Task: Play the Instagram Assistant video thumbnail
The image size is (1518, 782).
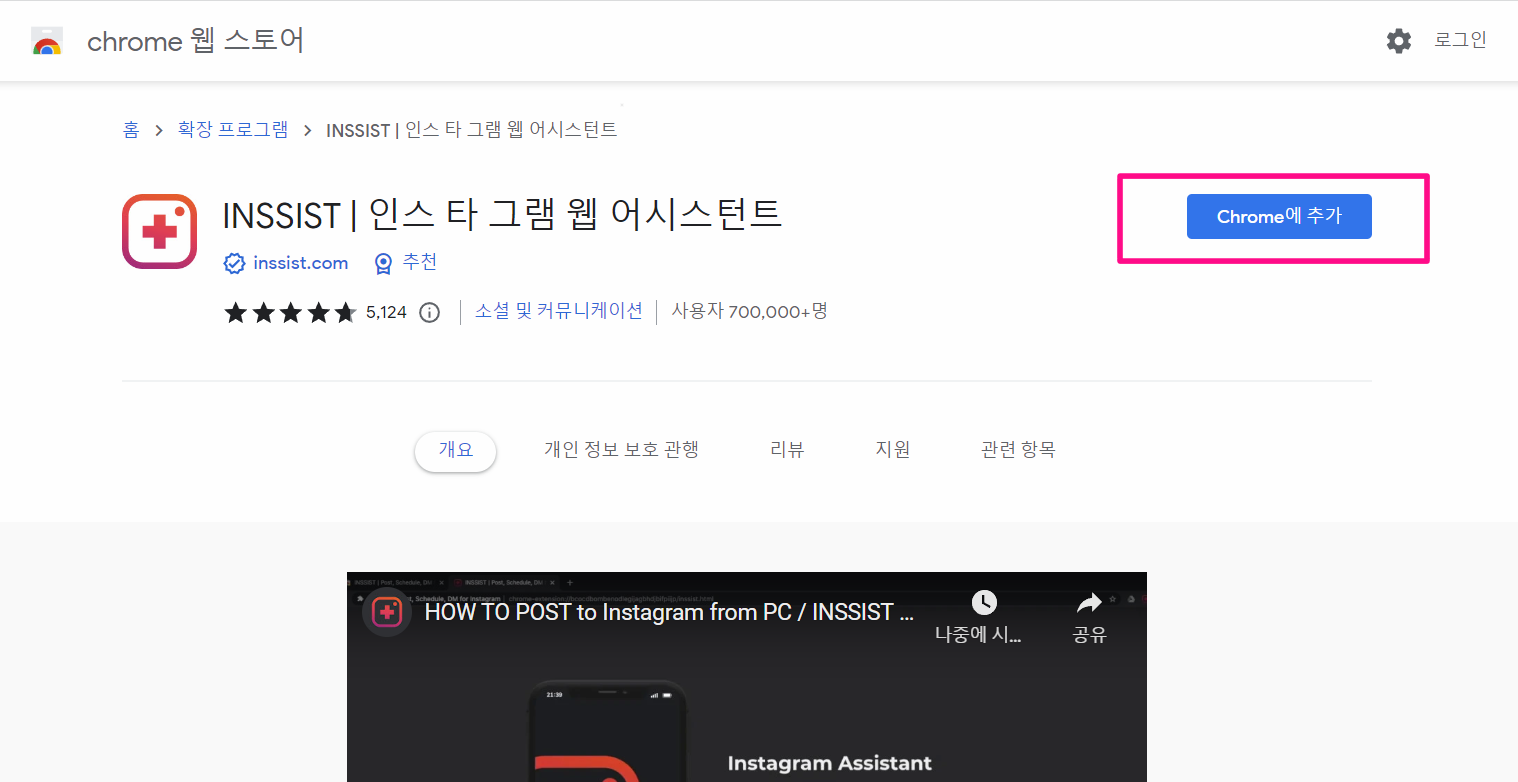Action: coord(746,677)
